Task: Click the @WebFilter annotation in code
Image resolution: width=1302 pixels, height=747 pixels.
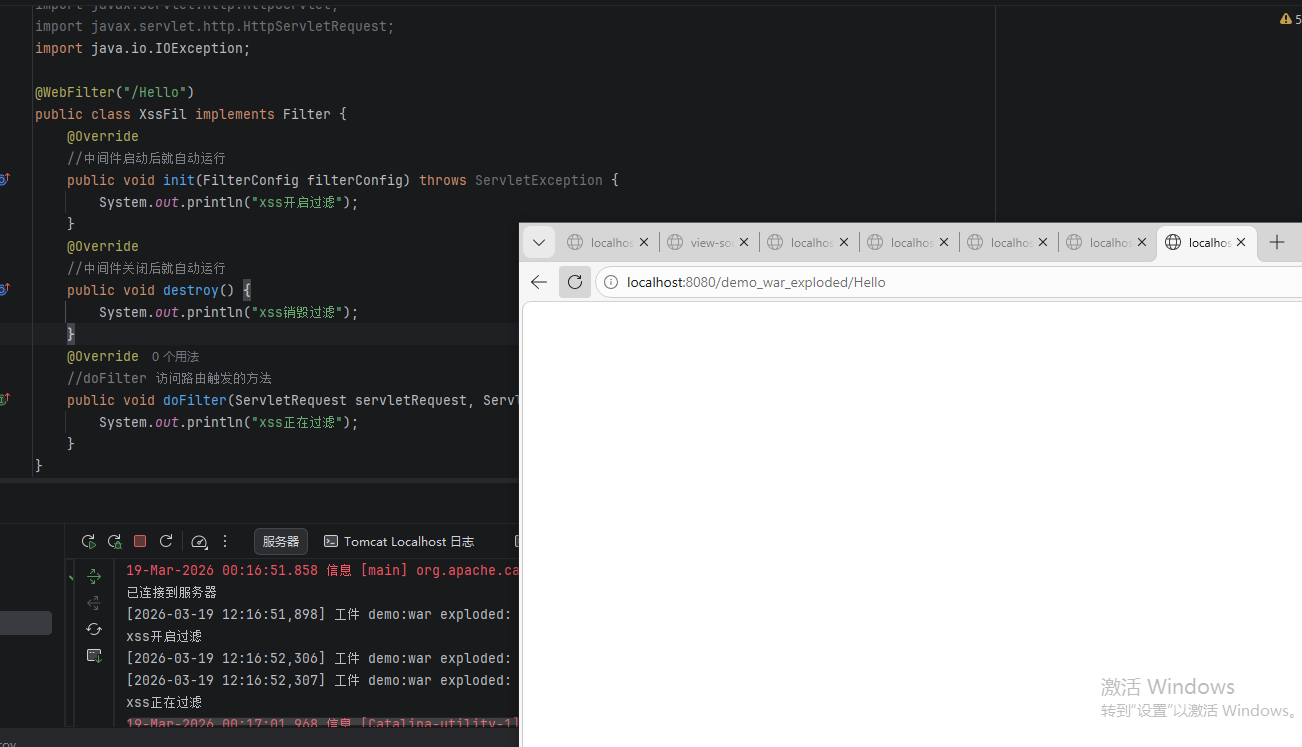Action: click(75, 92)
